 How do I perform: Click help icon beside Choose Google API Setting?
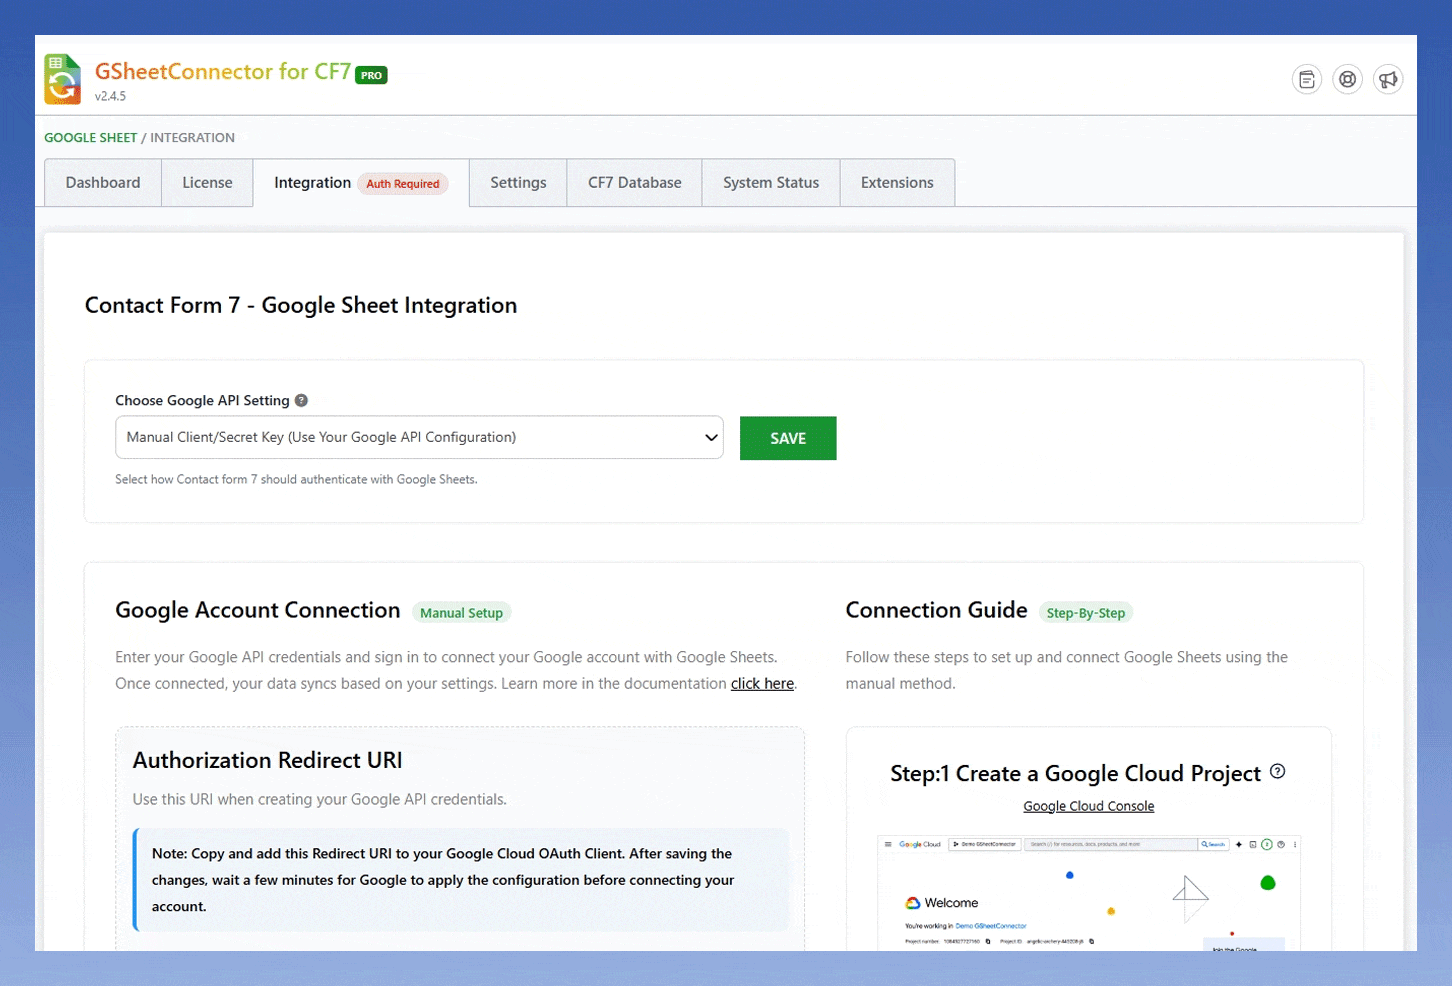click(x=301, y=400)
